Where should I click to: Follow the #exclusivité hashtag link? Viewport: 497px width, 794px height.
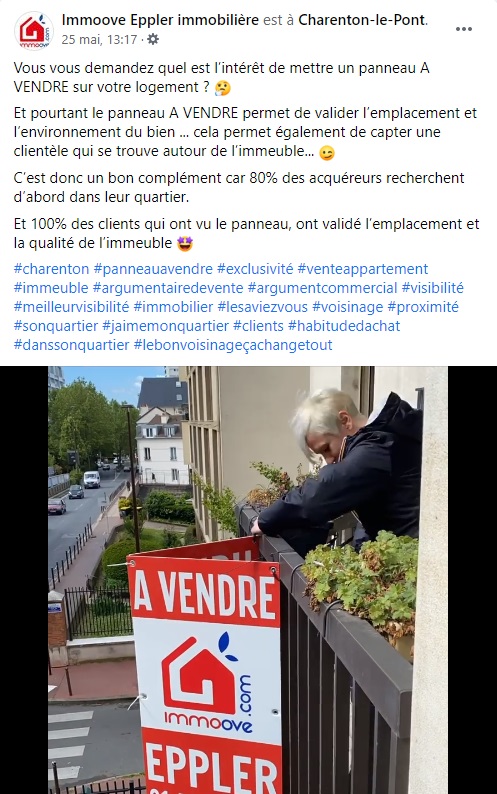(255, 268)
